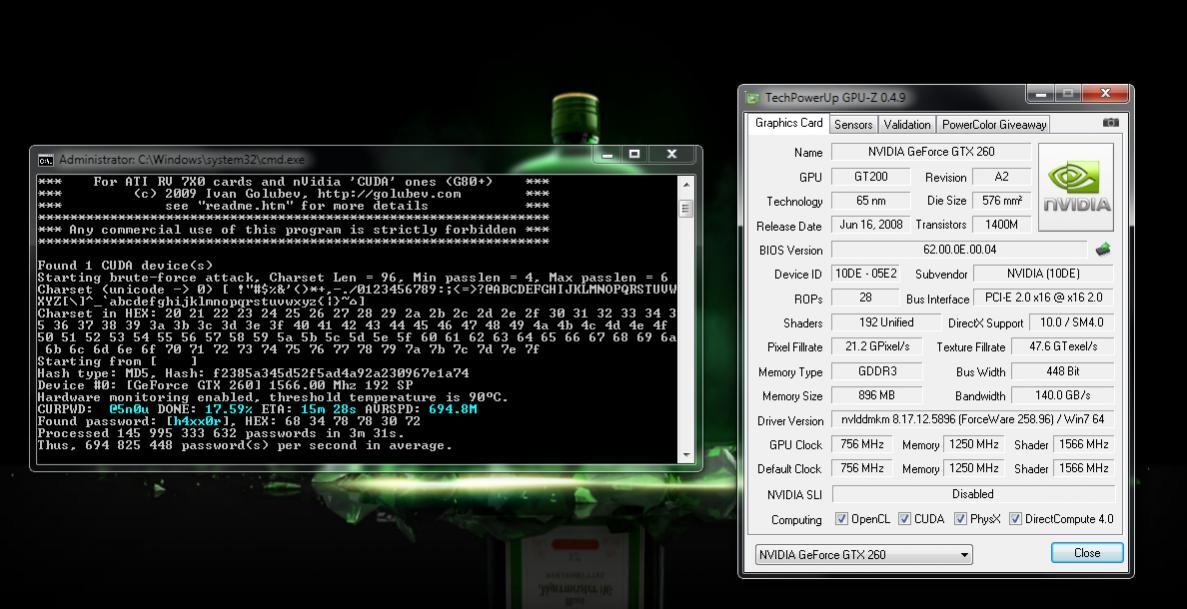Click the cmd vertical scrollbar thumb
The height and width of the screenshot is (609, 1187).
coord(687,208)
